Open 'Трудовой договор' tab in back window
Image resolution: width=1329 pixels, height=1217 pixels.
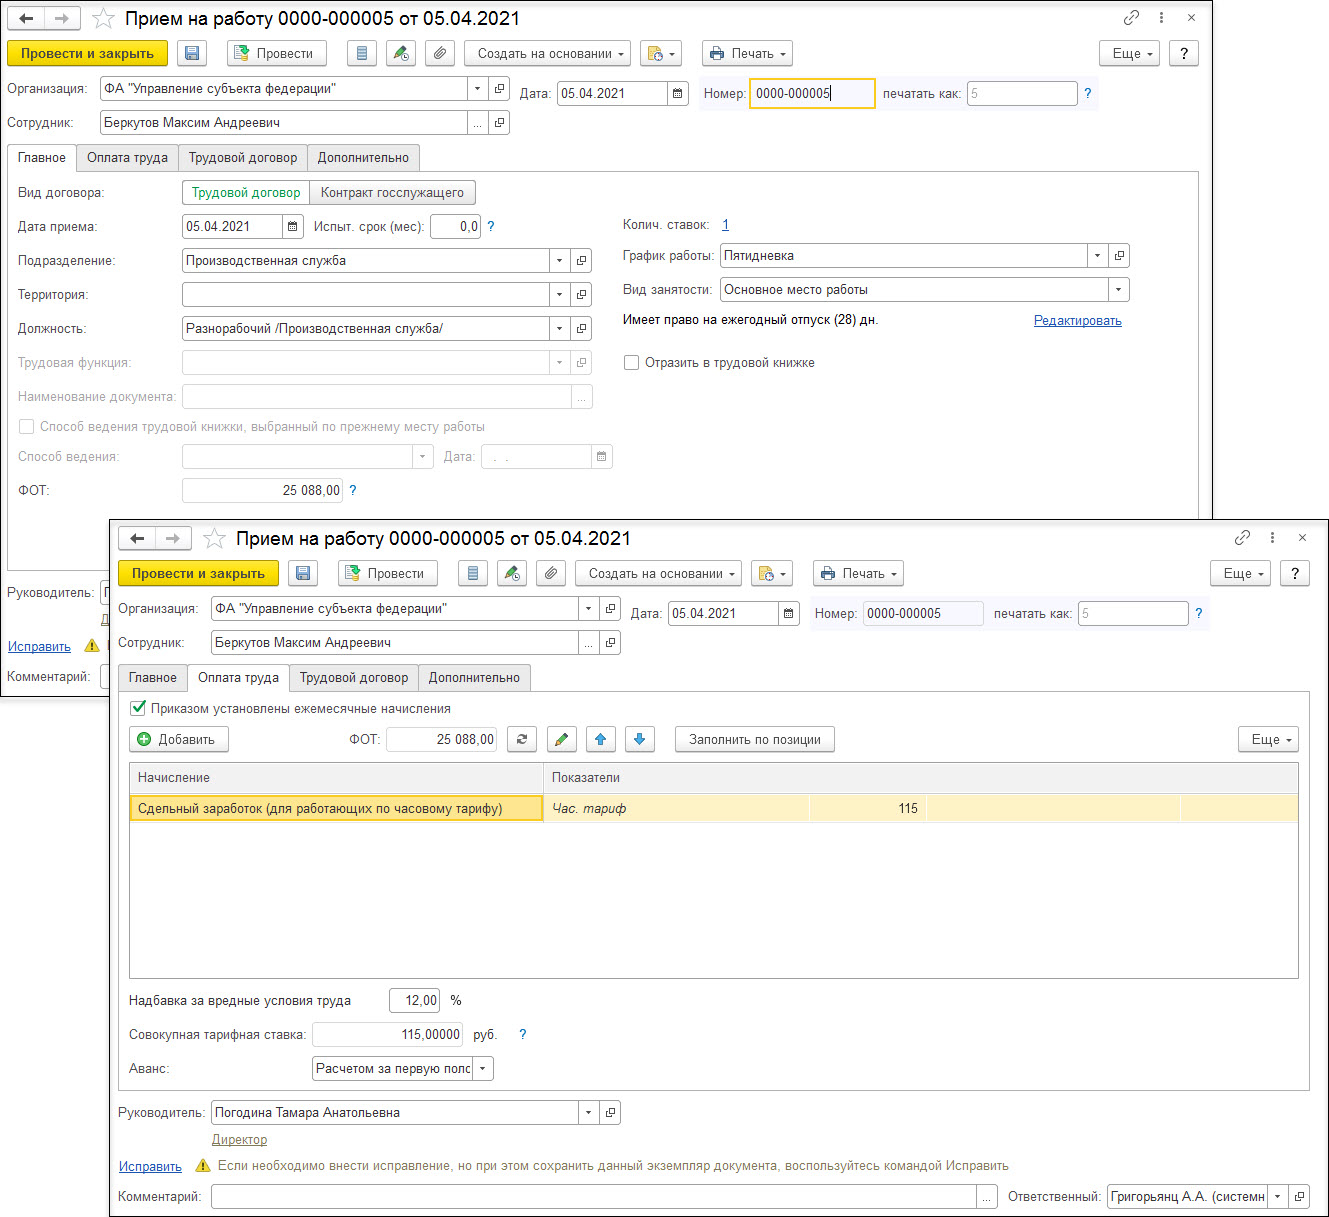click(243, 157)
